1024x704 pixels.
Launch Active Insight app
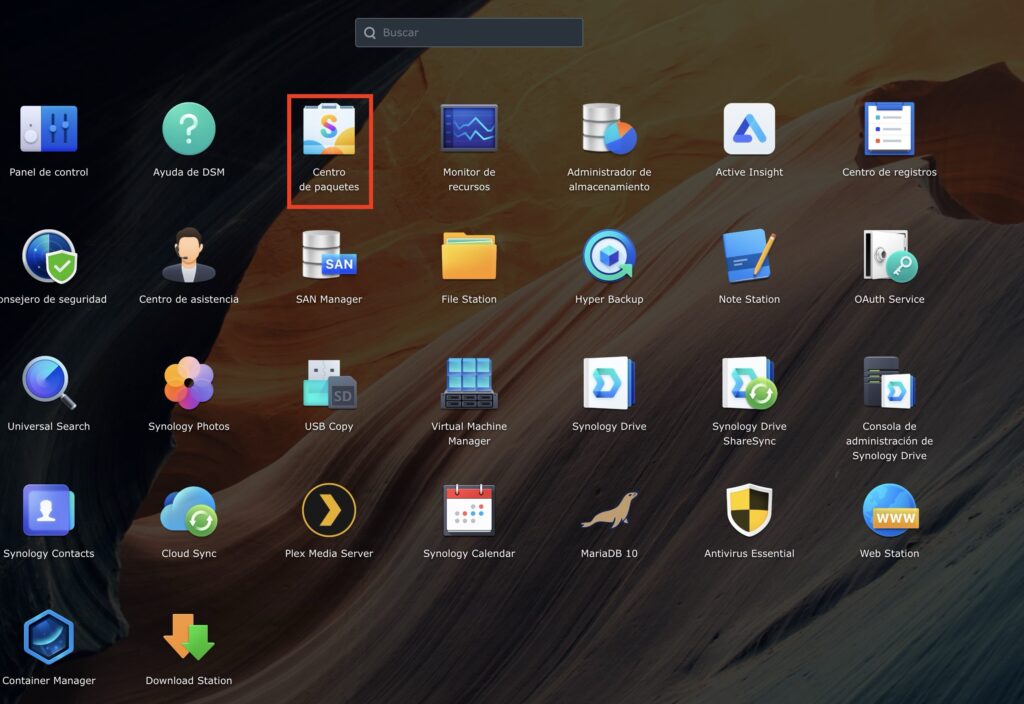pos(749,129)
